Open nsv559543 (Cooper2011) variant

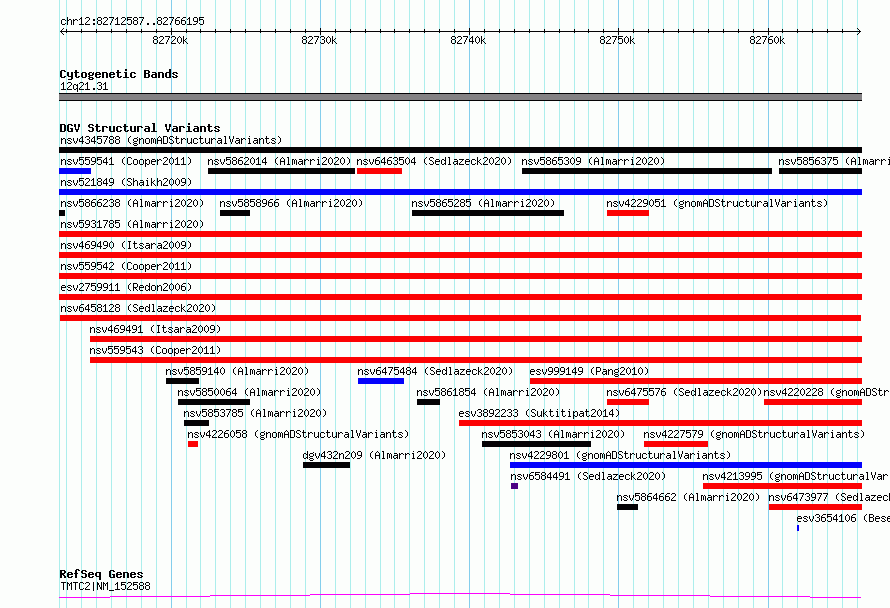155,350
